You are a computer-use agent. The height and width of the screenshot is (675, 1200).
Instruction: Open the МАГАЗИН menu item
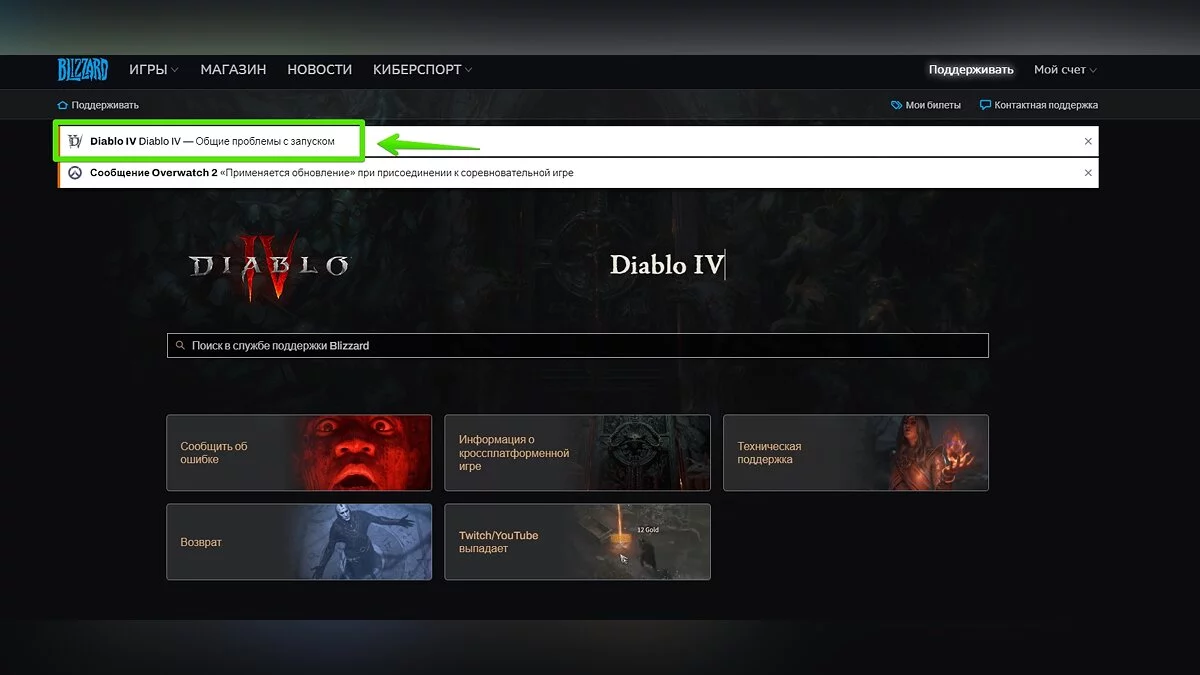233,70
